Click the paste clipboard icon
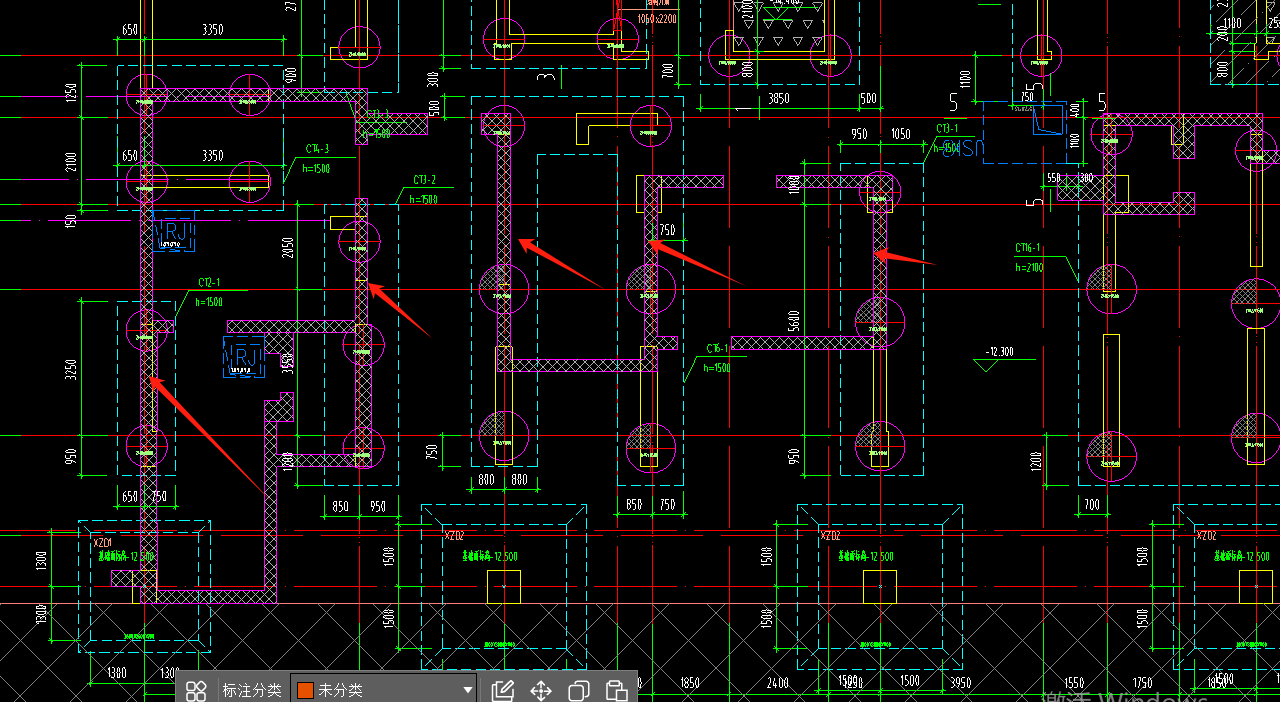The height and width of the screenshot is (702, 1280). (617, 690)
